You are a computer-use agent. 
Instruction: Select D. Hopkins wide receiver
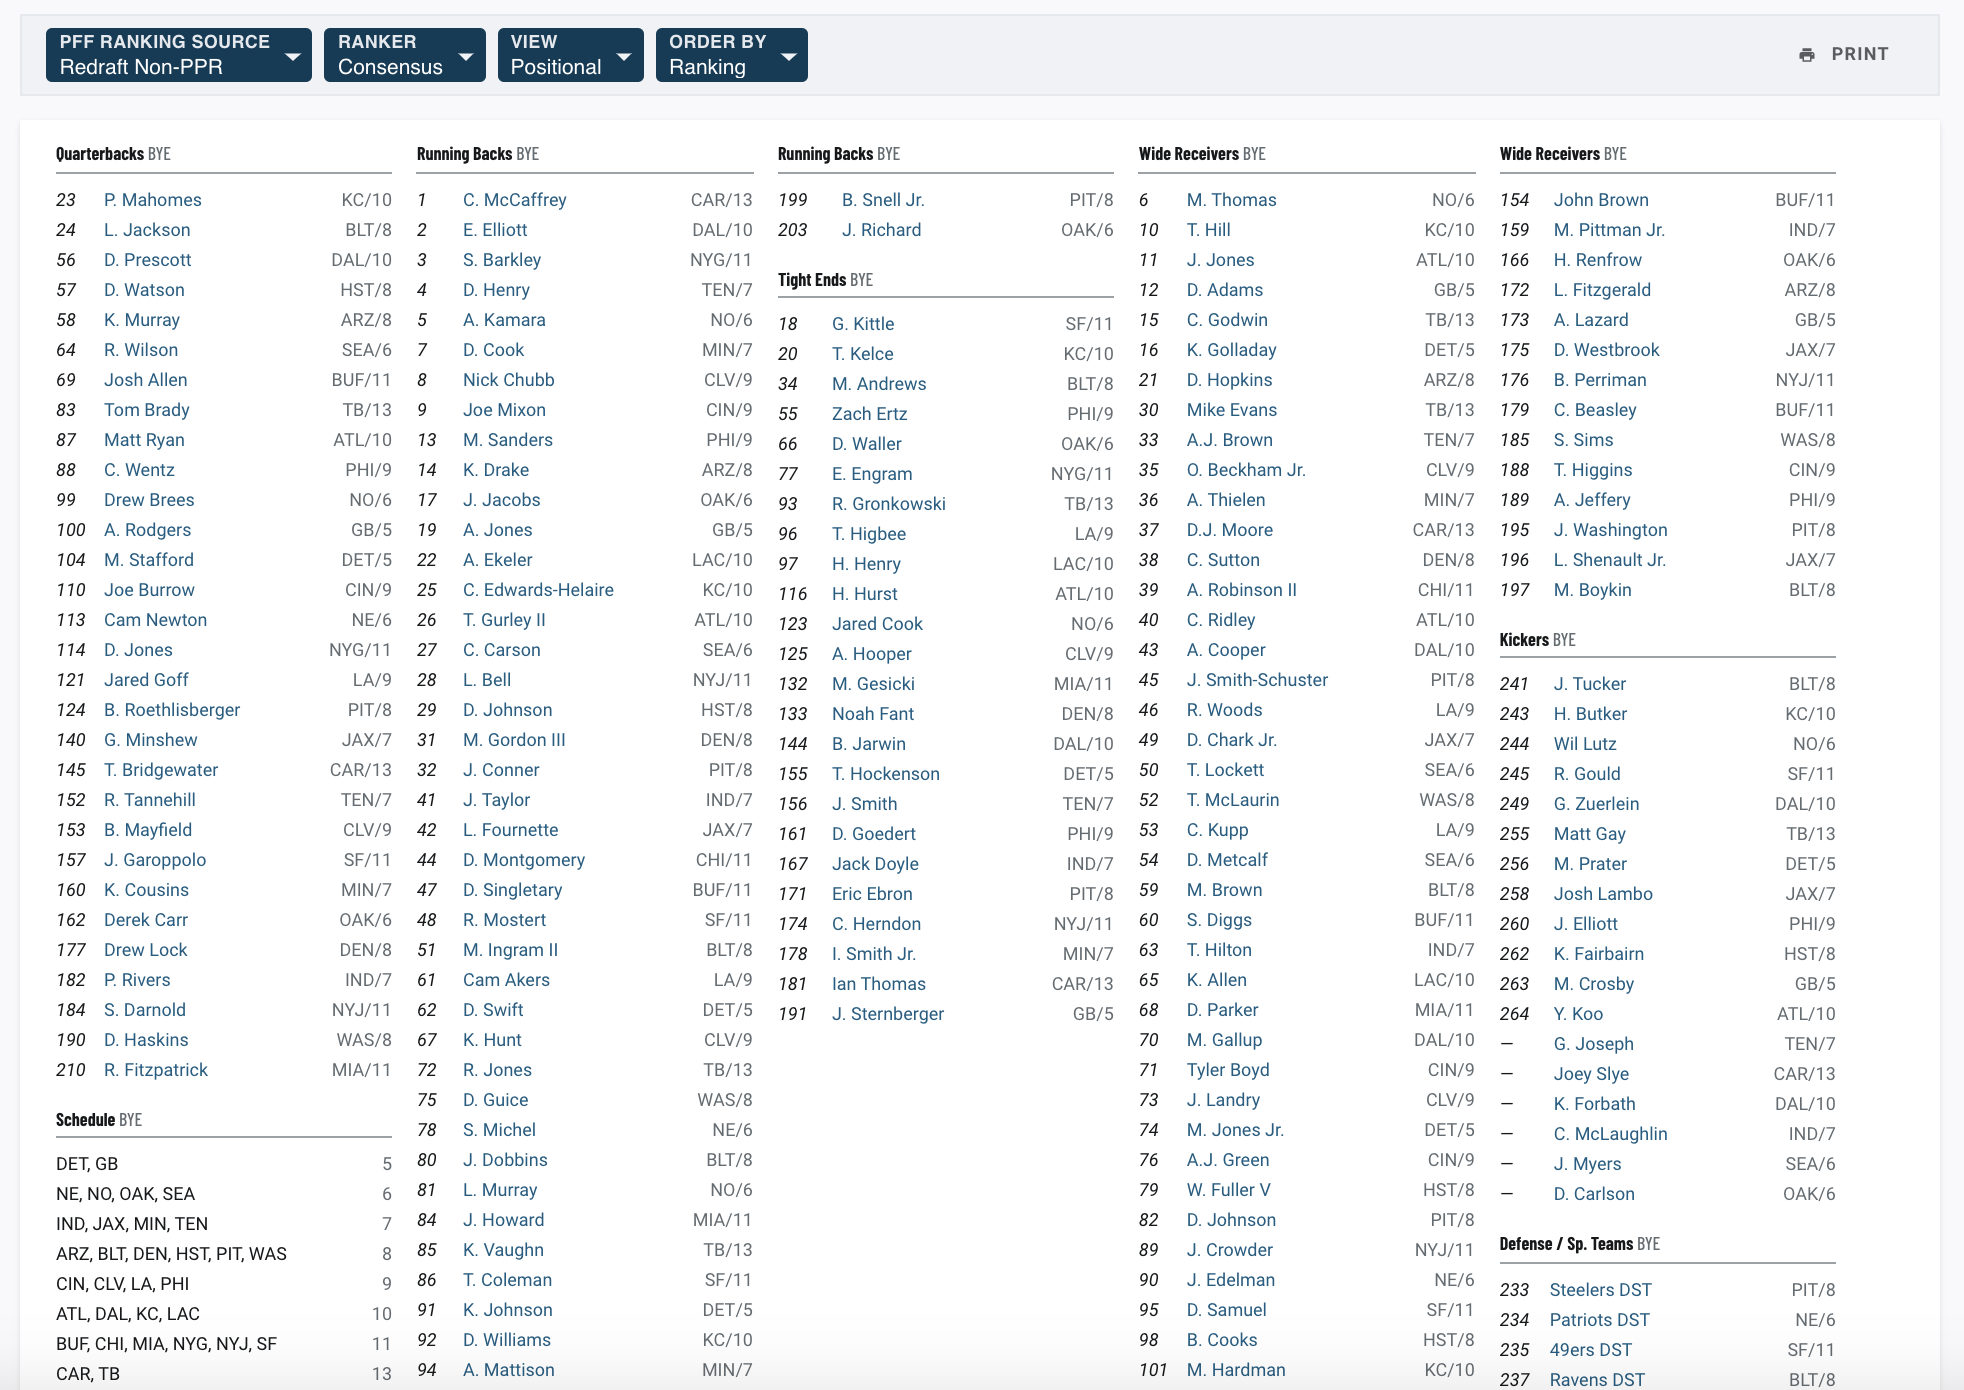click(1230, 380)
